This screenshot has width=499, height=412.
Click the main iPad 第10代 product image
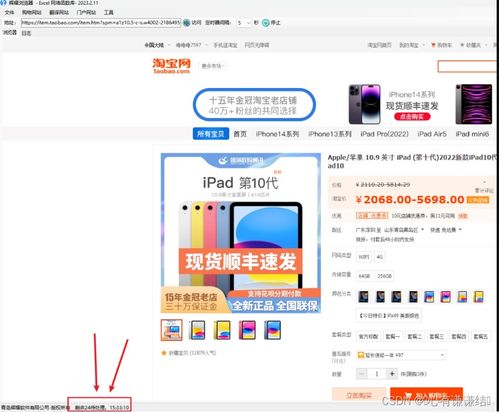pos(241,233)
